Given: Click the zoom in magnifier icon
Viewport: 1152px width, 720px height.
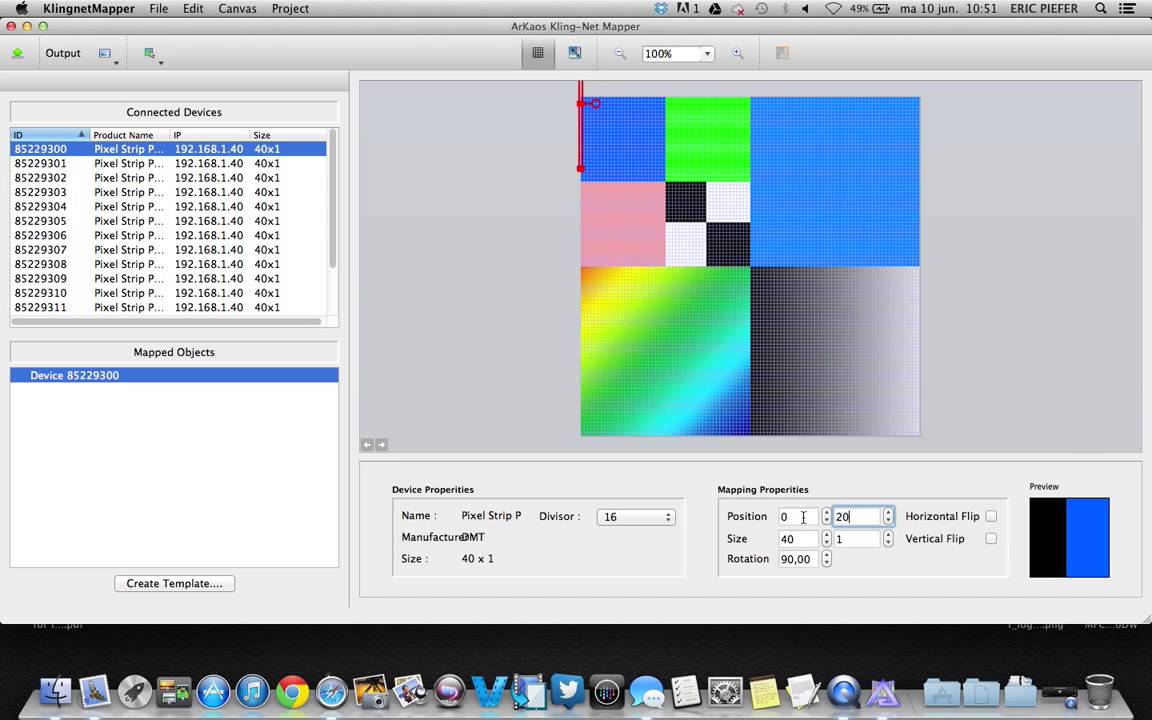Looking at the screenshot, I should [x=738, y=54].
